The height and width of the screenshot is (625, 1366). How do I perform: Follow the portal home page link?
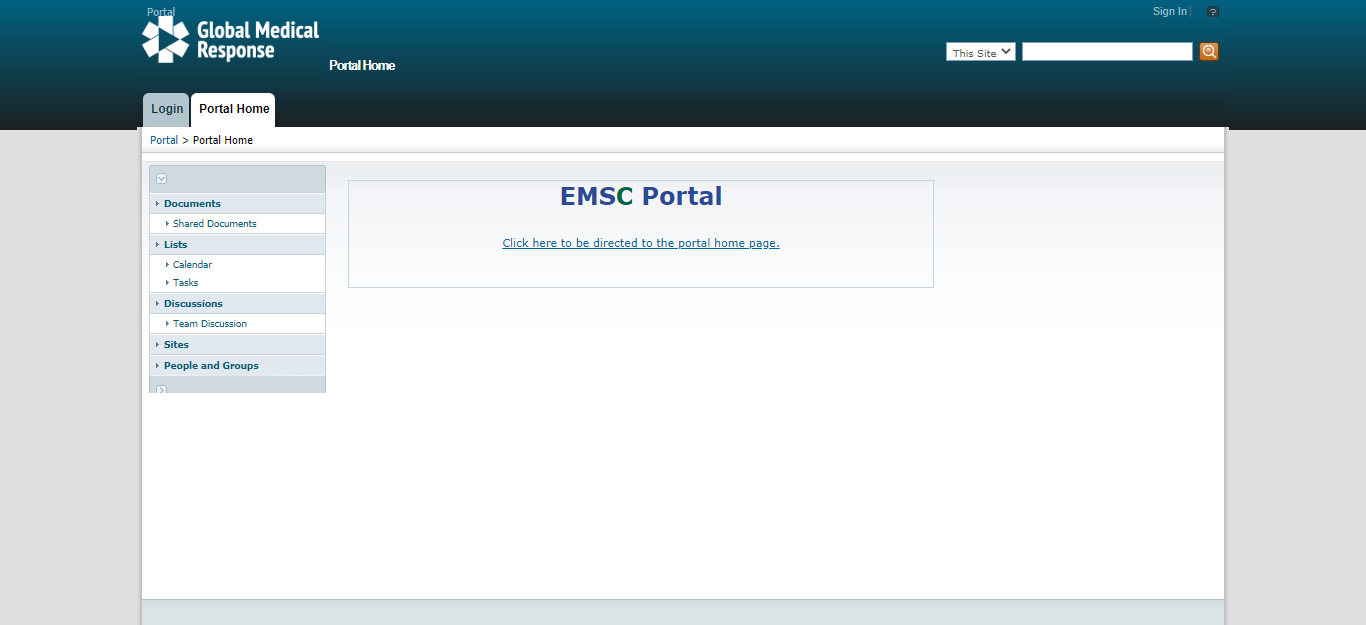(641, 242)
